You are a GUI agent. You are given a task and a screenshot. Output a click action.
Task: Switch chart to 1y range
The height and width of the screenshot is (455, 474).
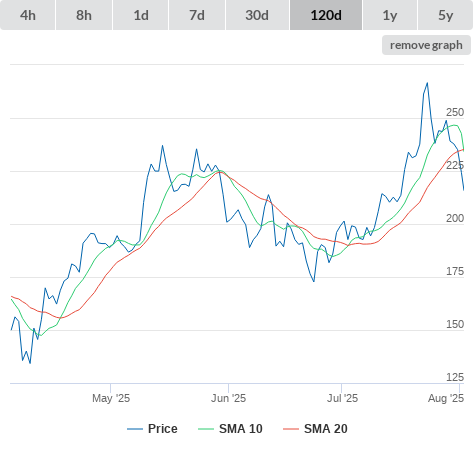(x=390, y=15)
